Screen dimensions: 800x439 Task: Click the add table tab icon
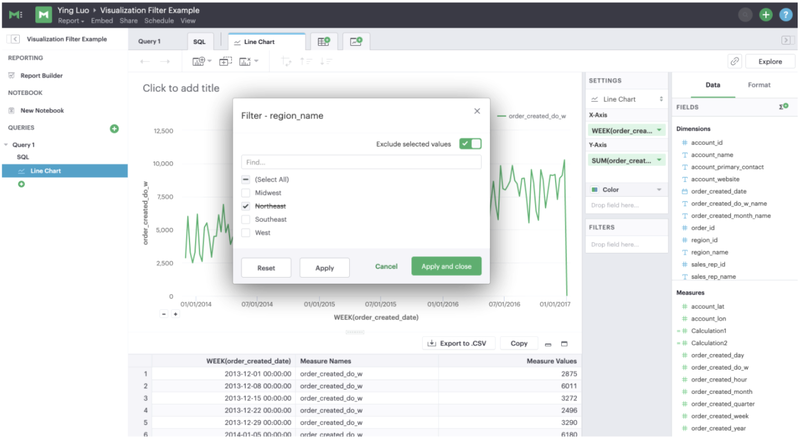pyautogui.click(x=324, y=41)
